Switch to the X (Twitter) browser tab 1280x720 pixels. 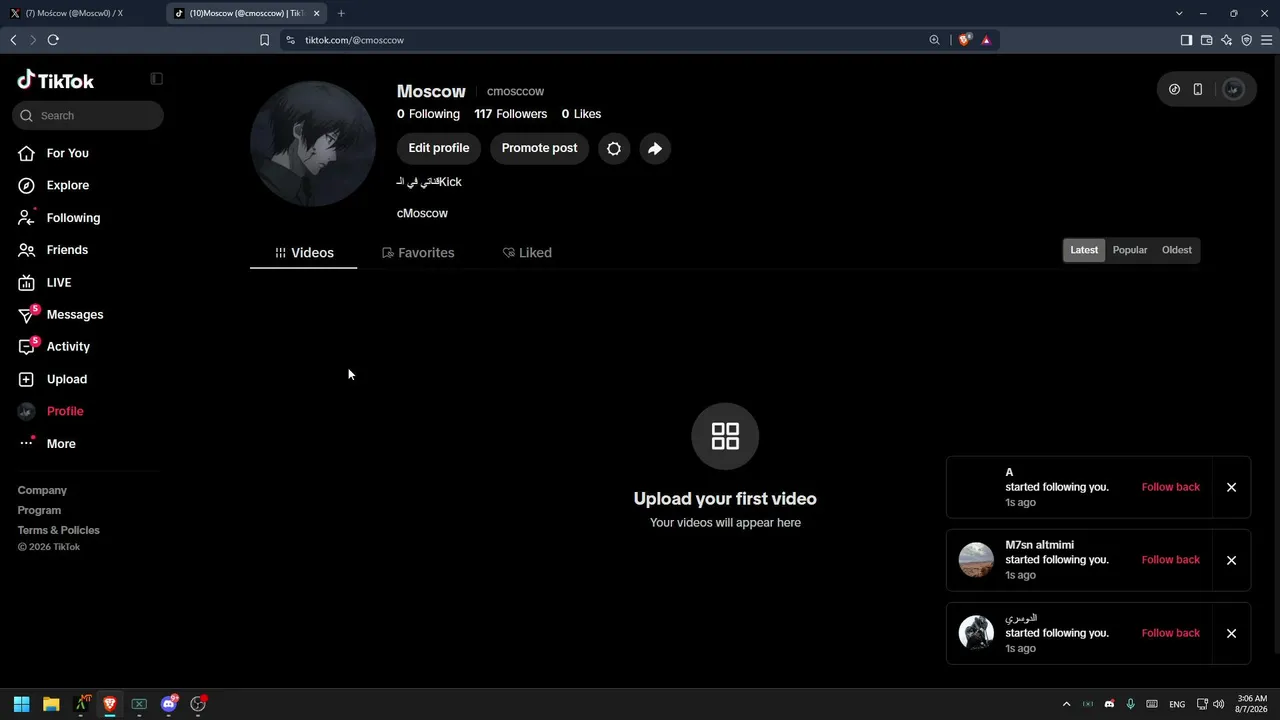click(x=83, y=13)
